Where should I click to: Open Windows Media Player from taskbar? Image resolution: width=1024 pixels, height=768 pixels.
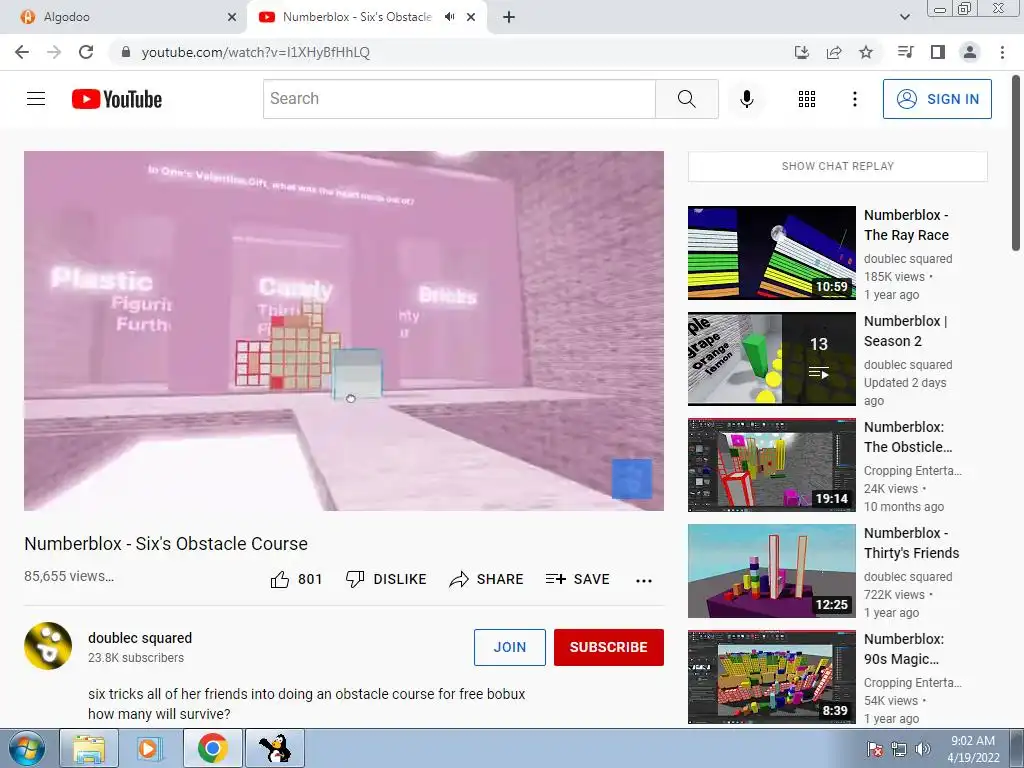click(x=150, y=748)
